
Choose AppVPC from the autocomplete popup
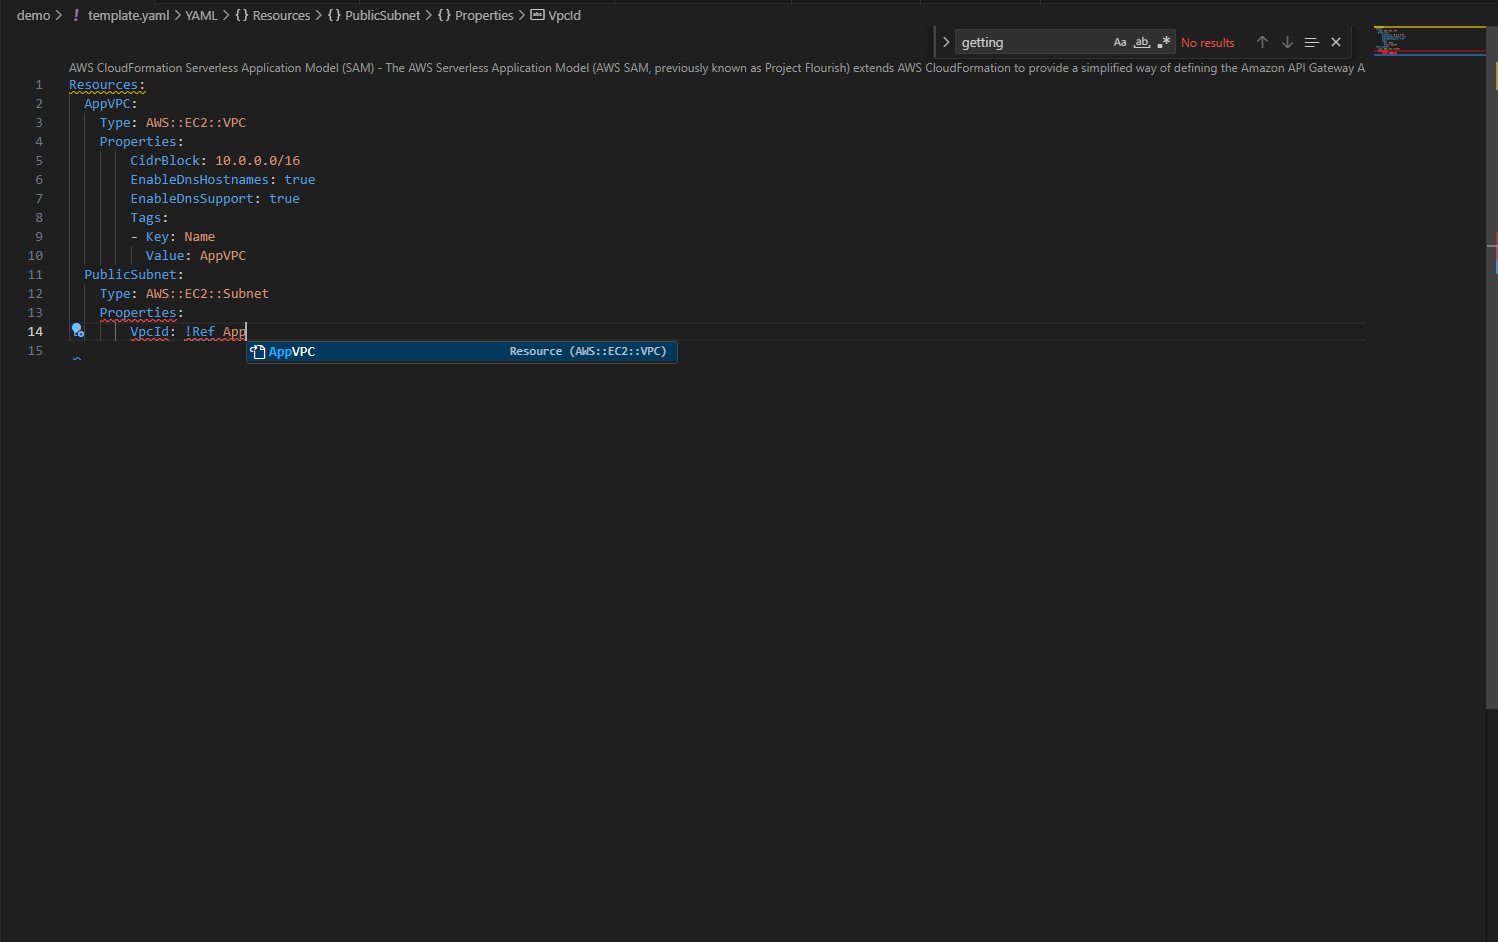[x=291, y=351]
